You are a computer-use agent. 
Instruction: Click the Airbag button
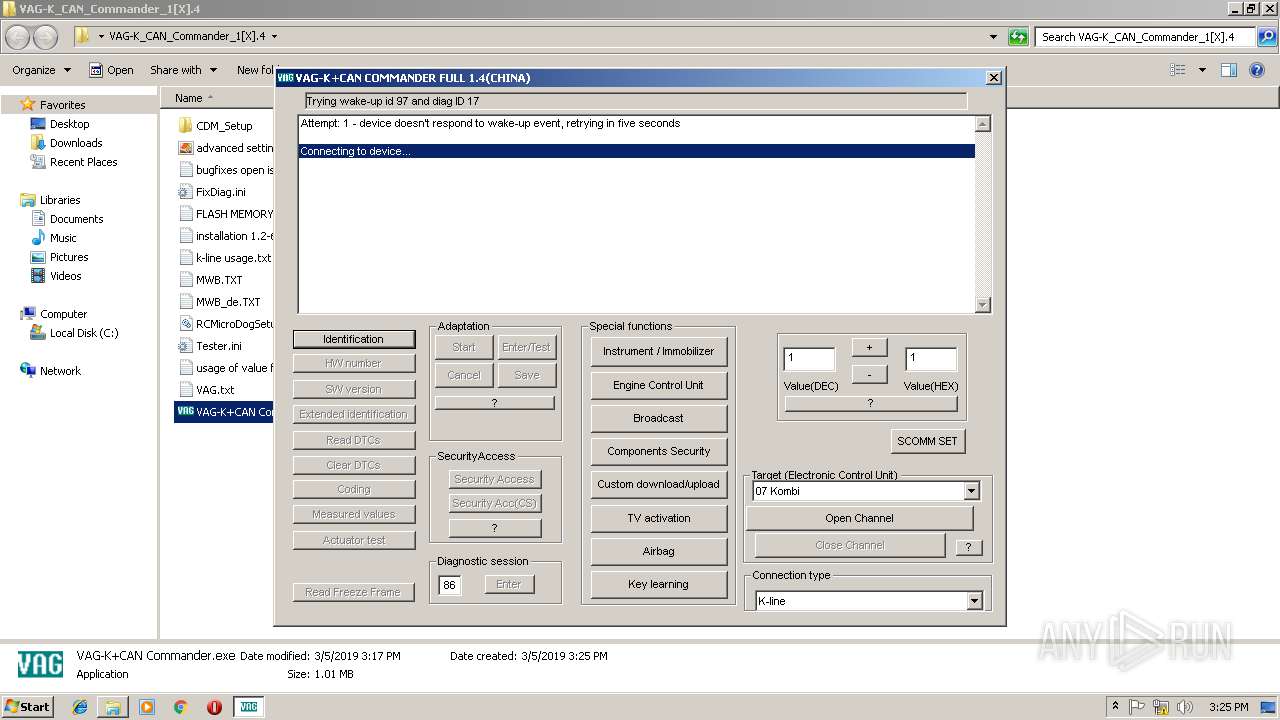658,551
